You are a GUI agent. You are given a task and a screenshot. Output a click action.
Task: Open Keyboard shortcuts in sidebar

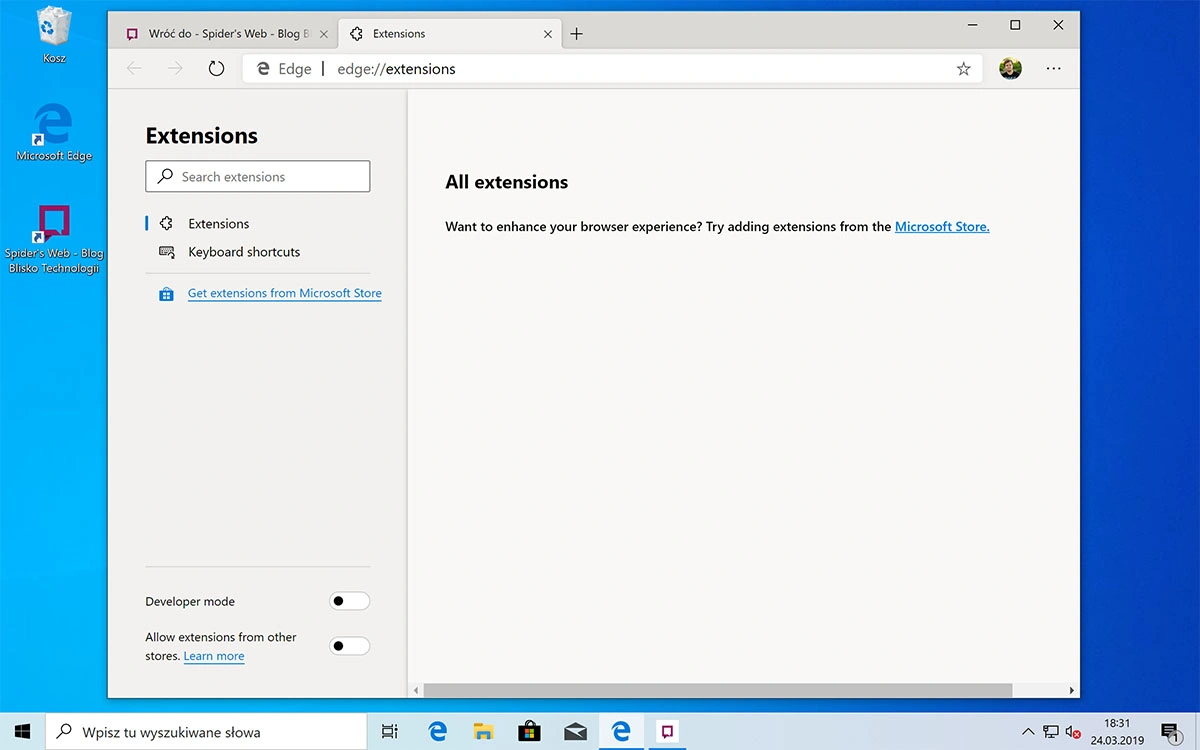coord(244,252)
